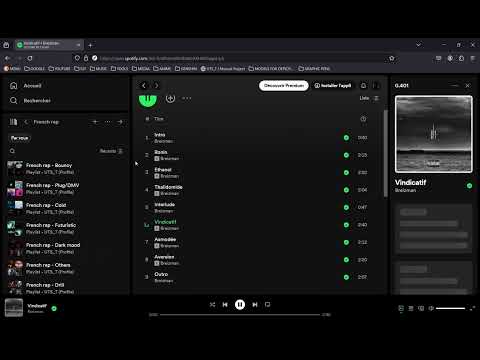Image resolution: width=480 pixels, height=360 pixels.
Task: Open the Rechercher search page
Action: coord(30,100)
